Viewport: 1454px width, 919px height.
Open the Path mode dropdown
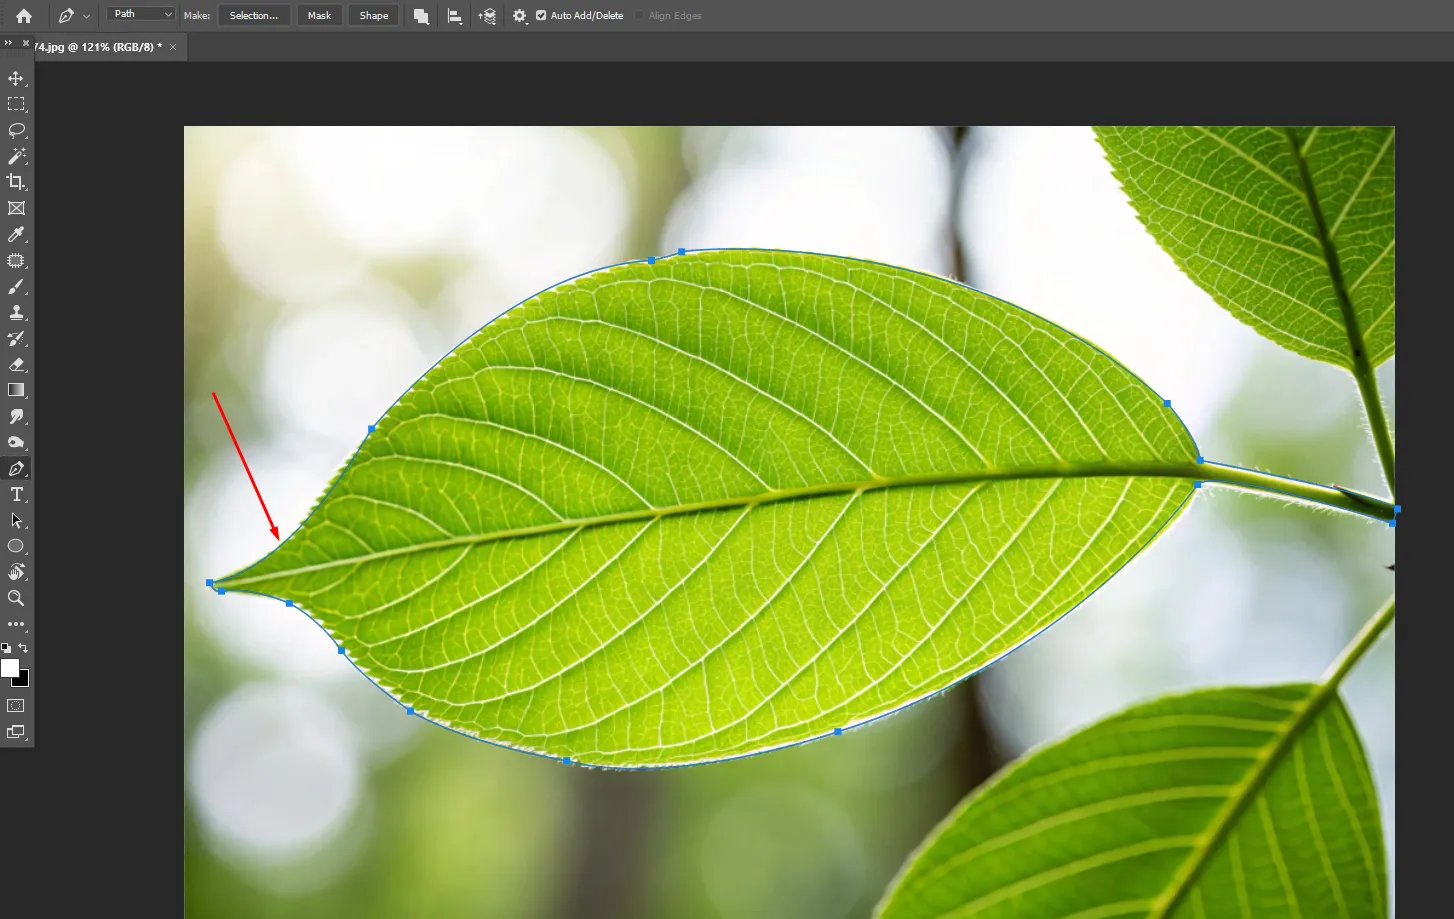click(x=141, y=14)
